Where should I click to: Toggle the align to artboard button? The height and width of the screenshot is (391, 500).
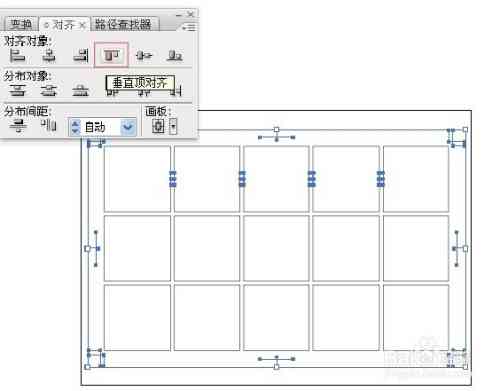tap(158, 126)
